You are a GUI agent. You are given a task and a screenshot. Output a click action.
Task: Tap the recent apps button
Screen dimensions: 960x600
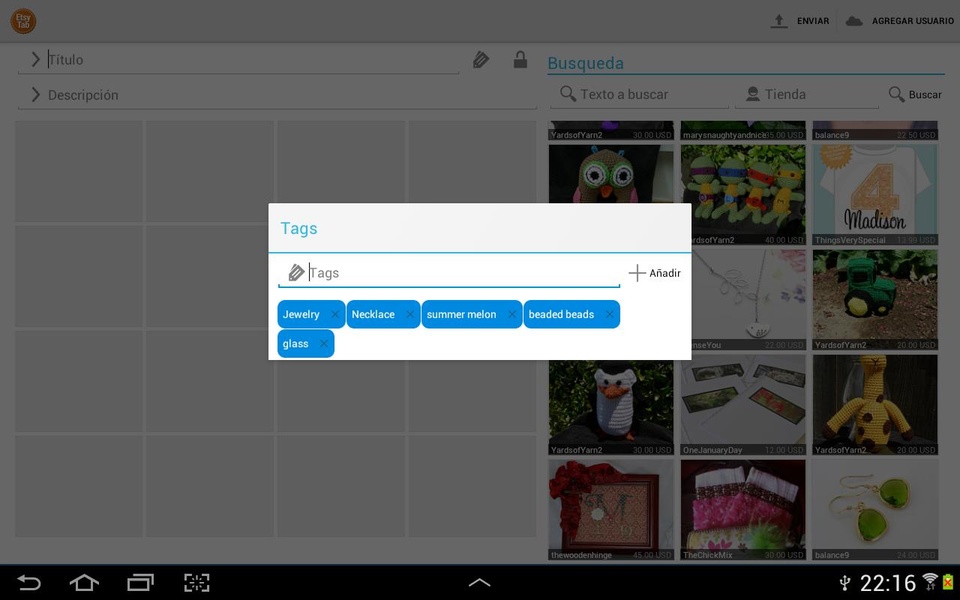coord(140,582)
